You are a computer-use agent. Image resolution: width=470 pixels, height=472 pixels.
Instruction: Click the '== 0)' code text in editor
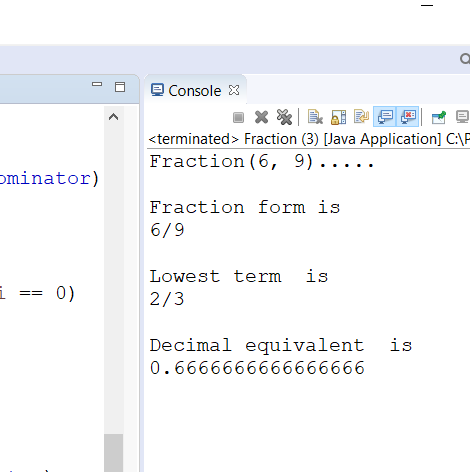(47, 294)
